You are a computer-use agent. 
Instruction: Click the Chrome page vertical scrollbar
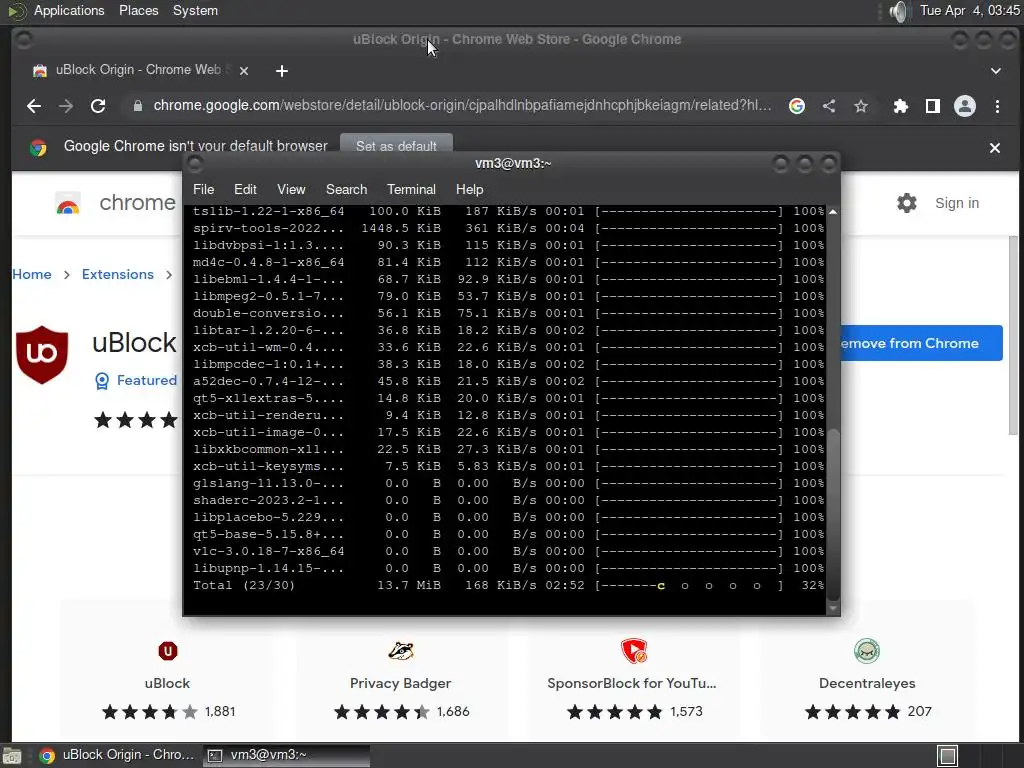1013,335
